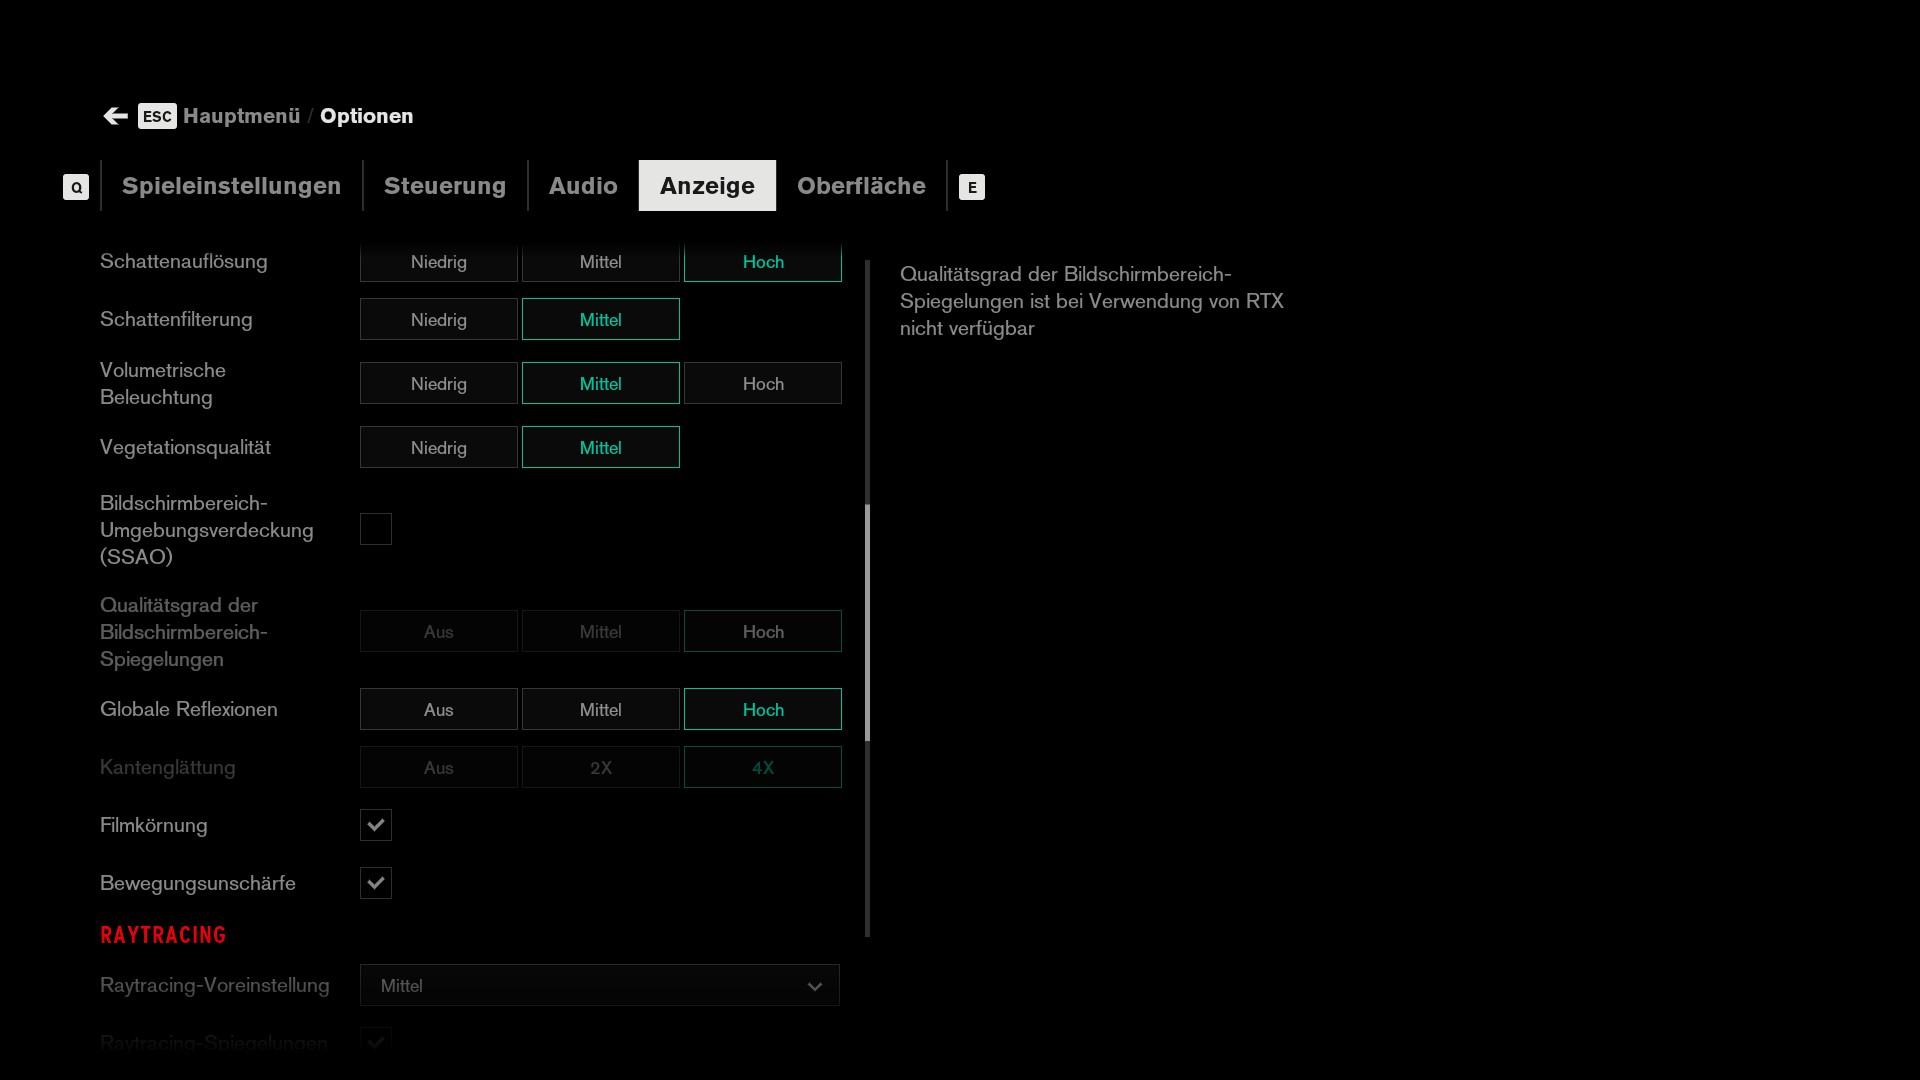Choose Hoch for Bildschirmbereich-Spiegelungen quality

tap(763, 632)
